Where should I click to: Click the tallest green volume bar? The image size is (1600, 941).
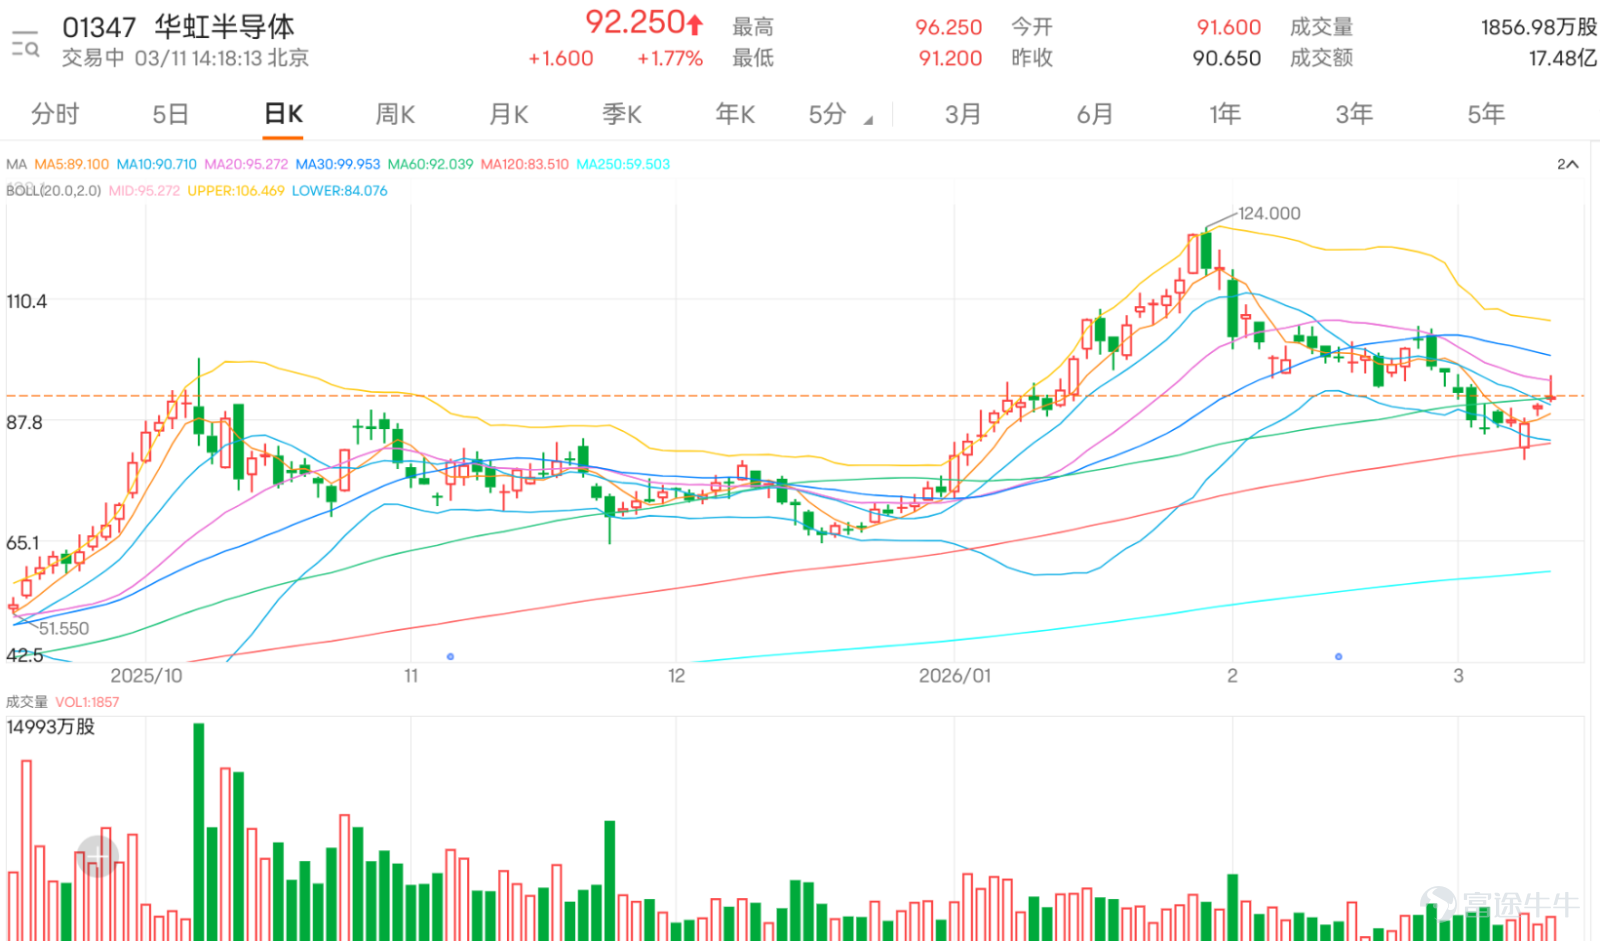198,831
